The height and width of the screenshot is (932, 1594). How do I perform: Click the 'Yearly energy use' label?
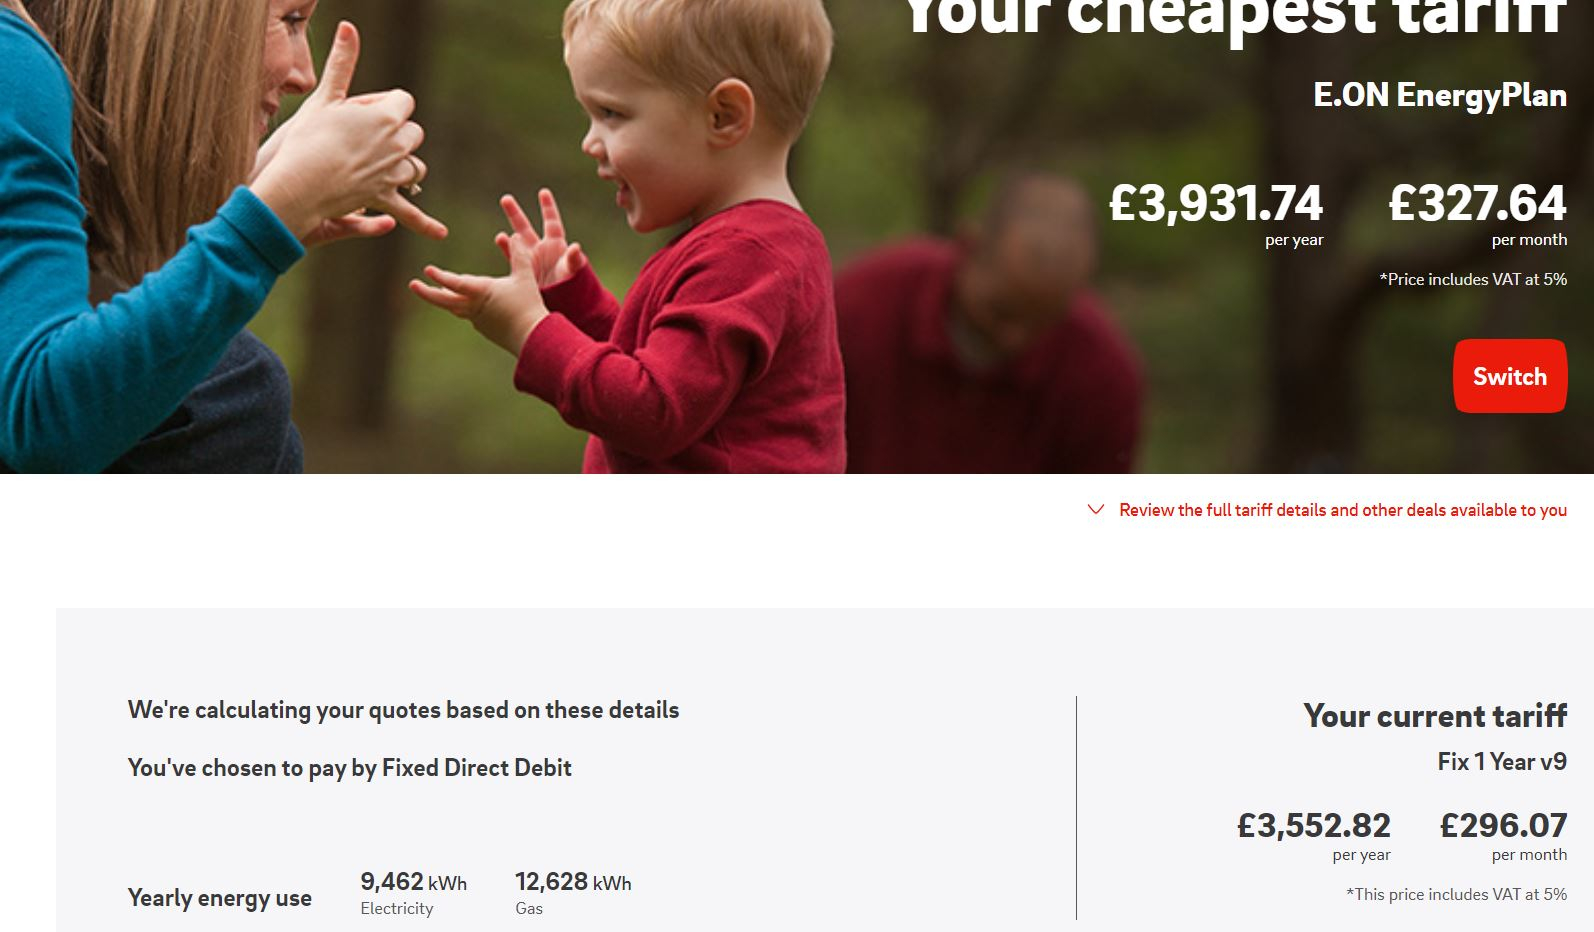pyautogui.click(x=219, y=898)
